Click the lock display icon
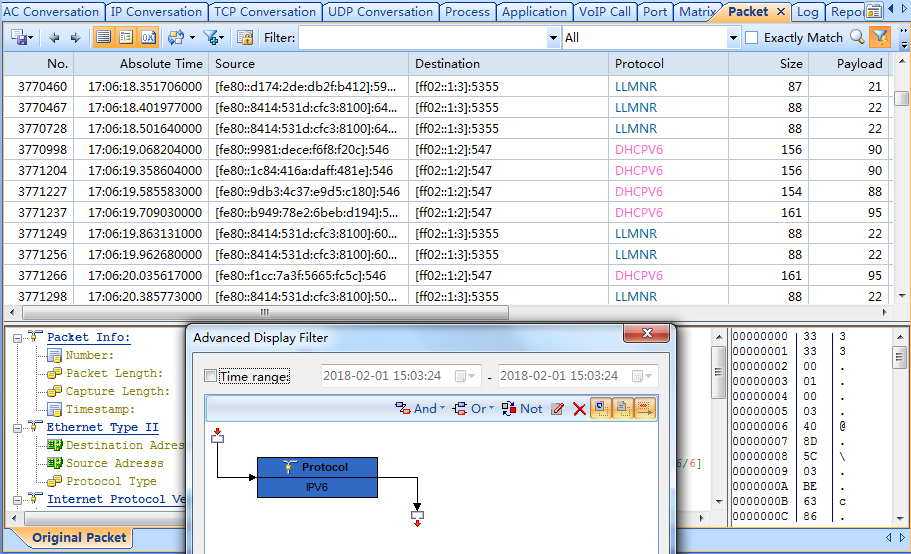The image size is (911, 554). click(245, 38)
